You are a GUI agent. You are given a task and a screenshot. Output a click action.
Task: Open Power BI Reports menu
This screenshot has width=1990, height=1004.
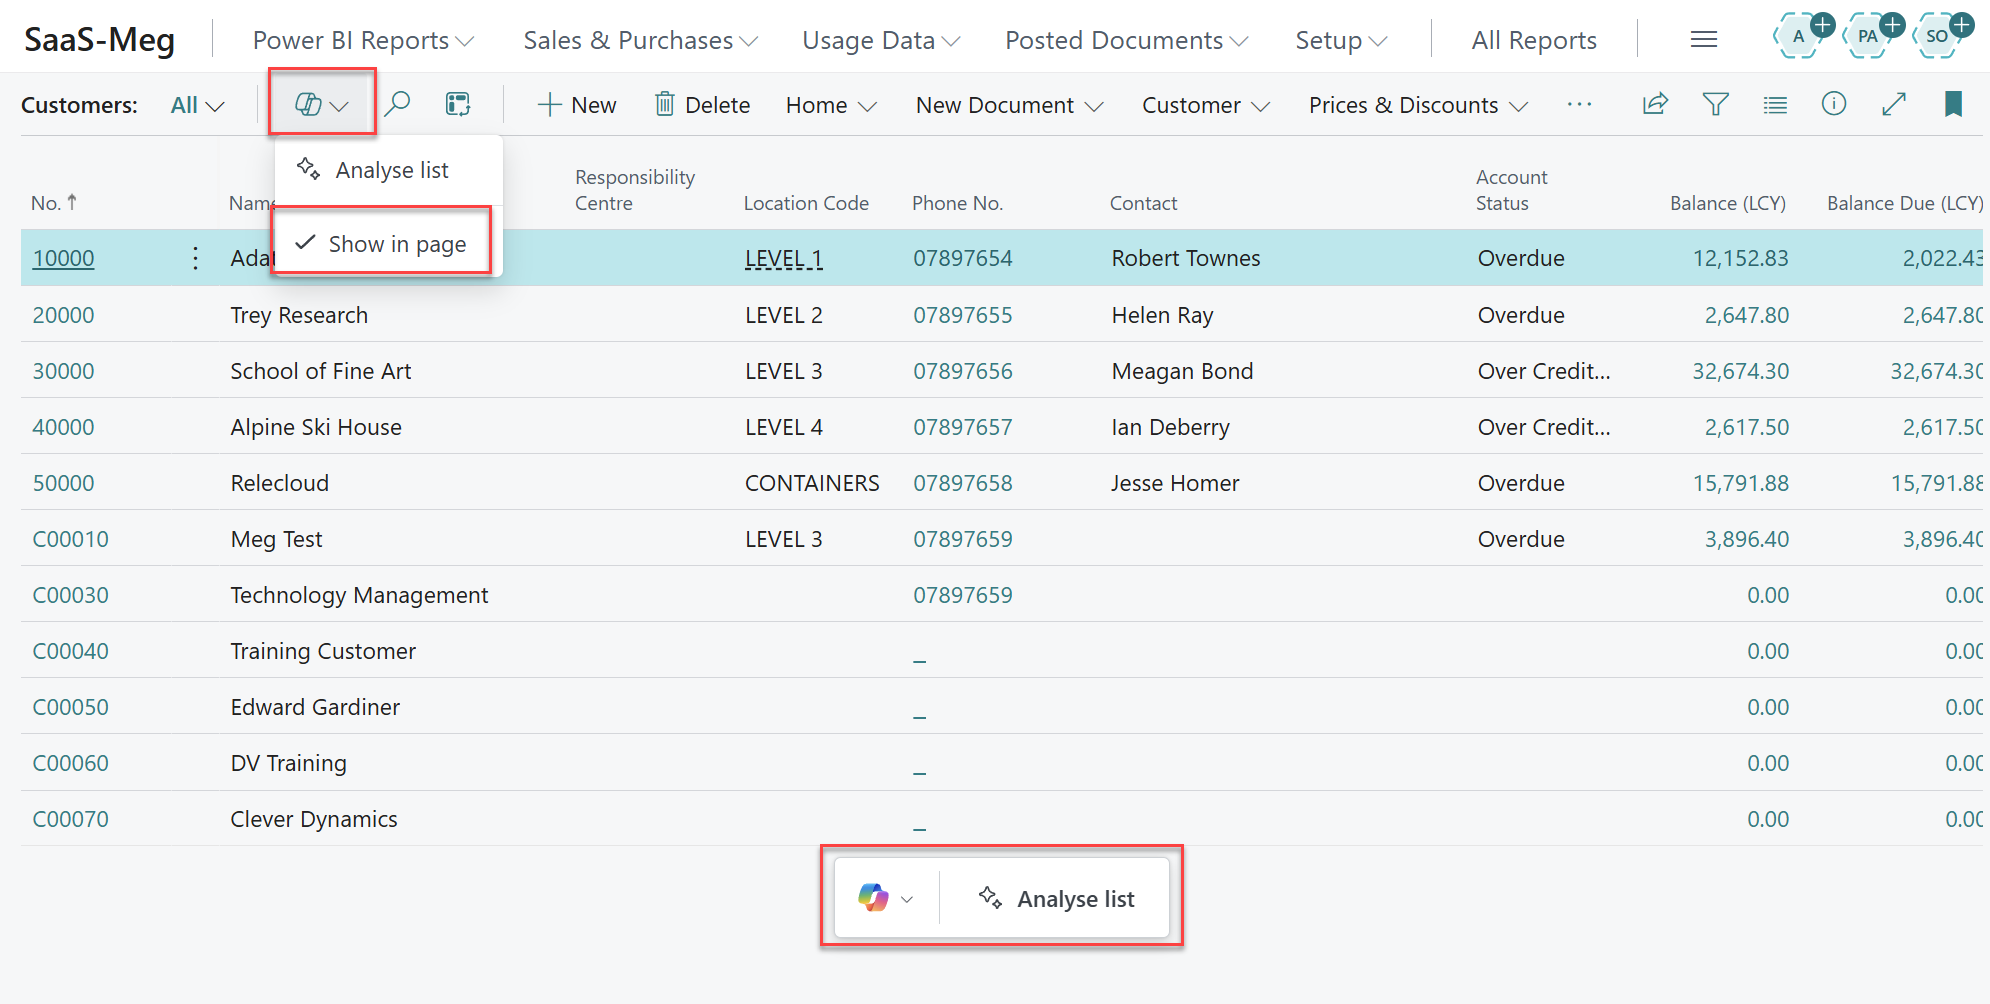tap(363, 40)
